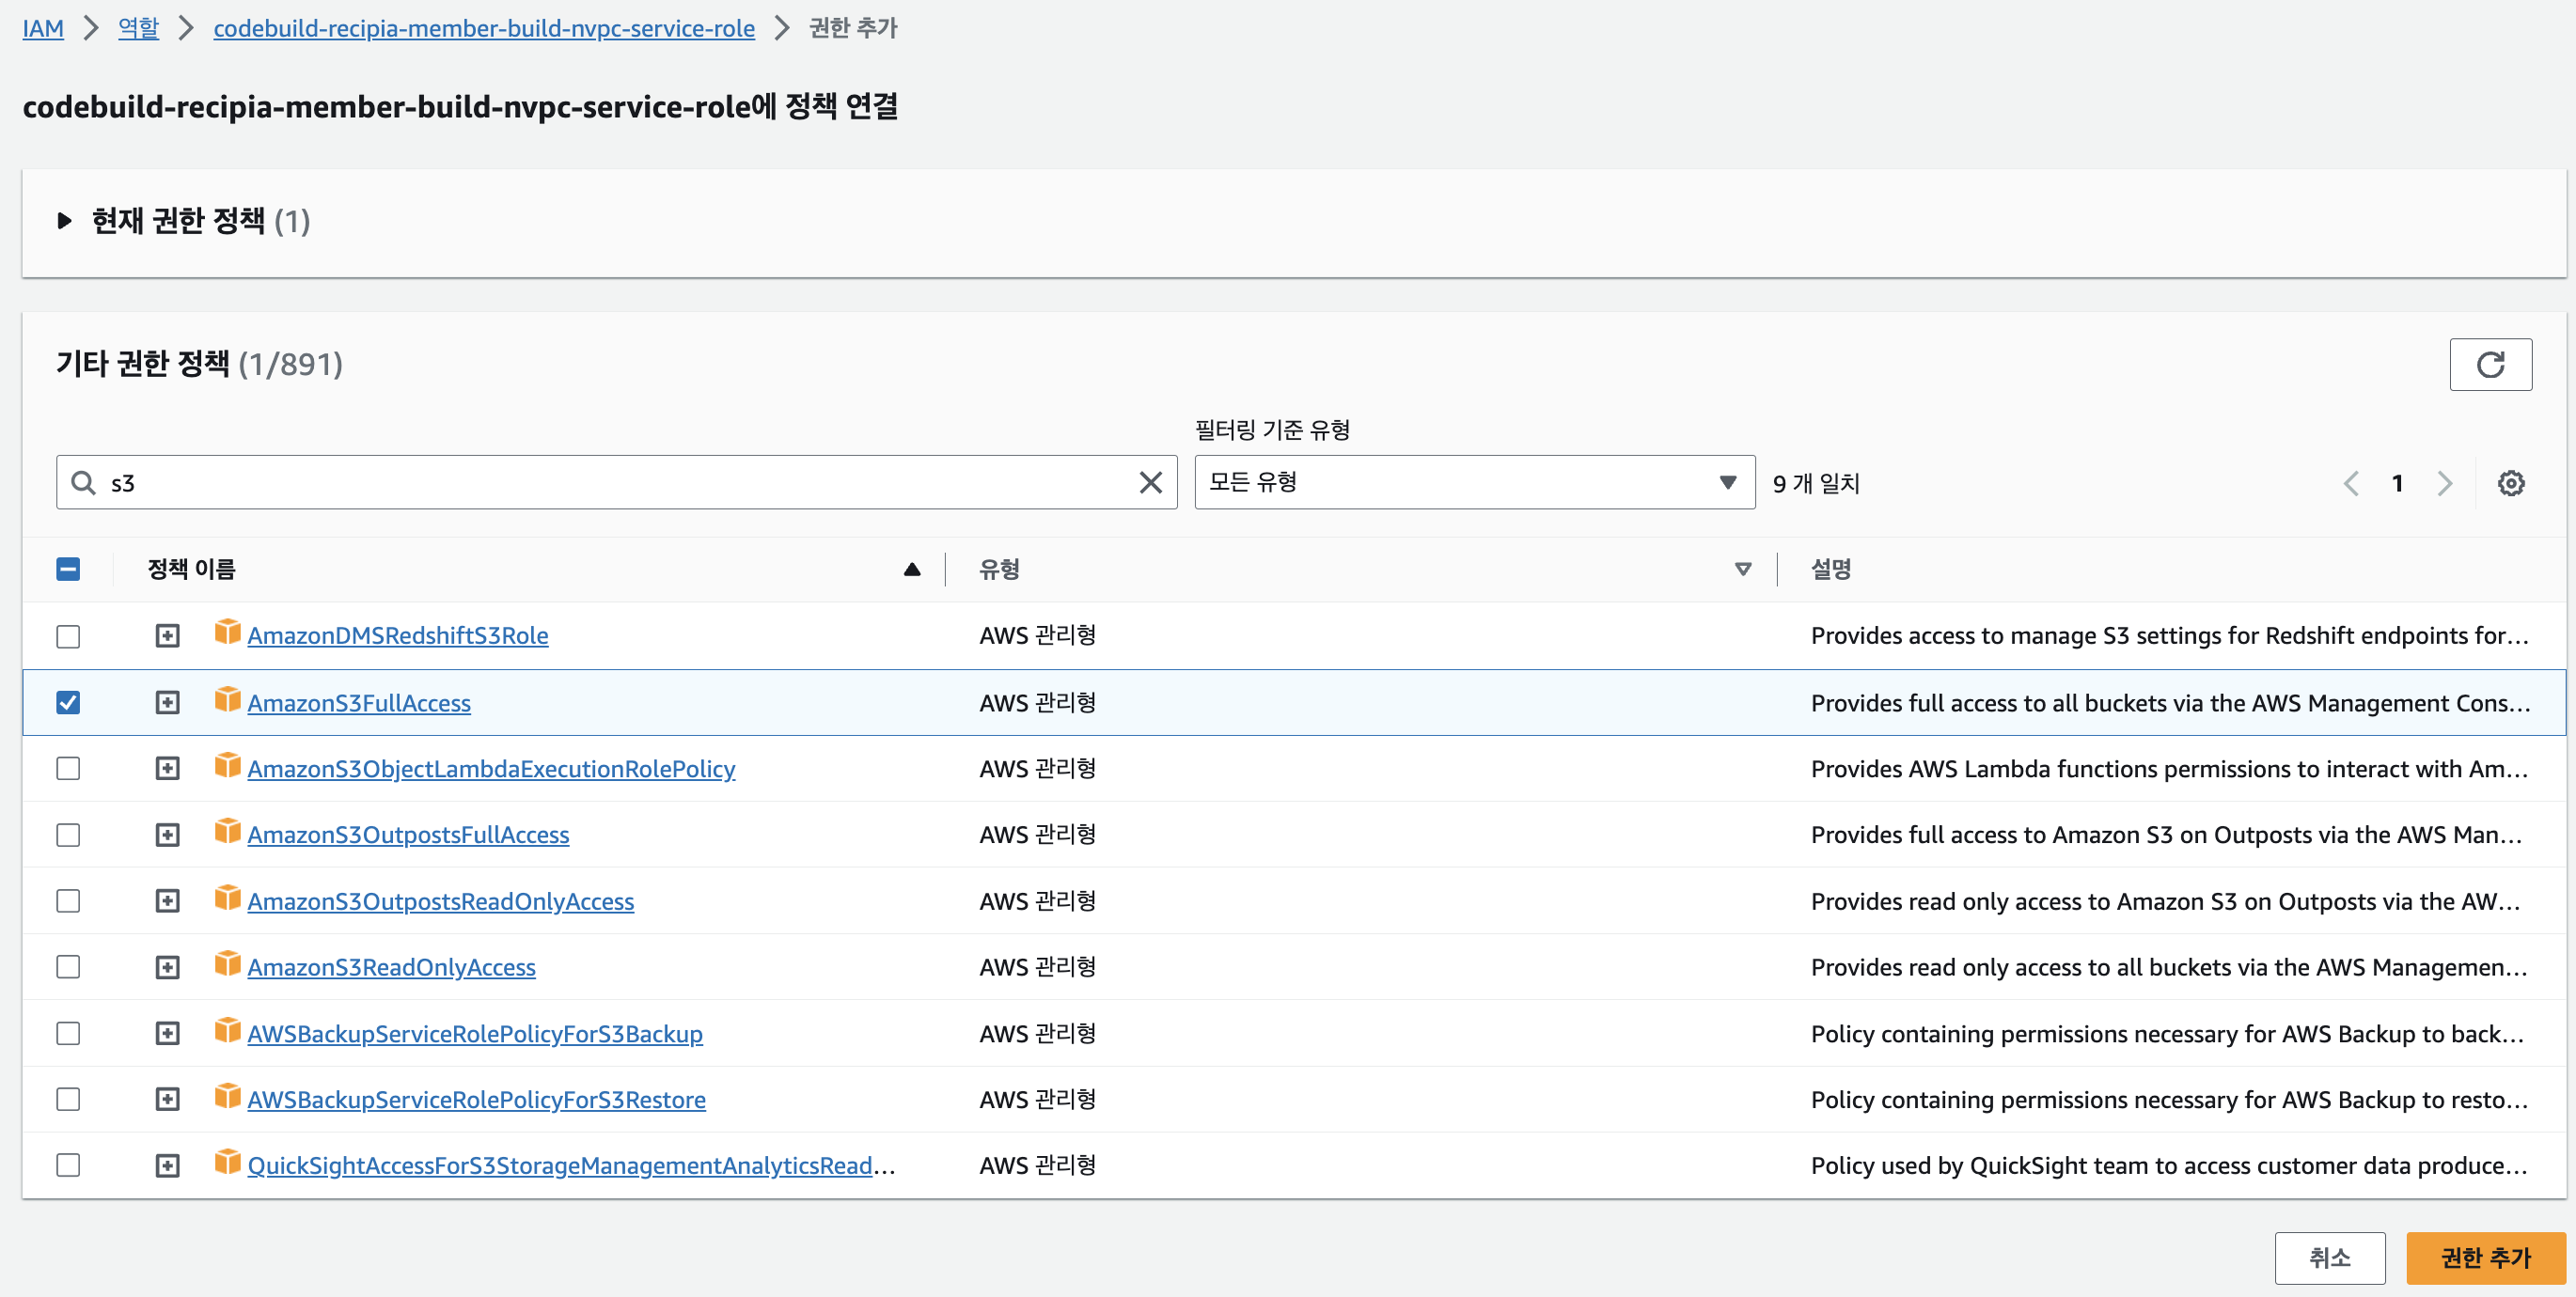Open the AmazonDMSRedshiftS3Role policy link
2576x1297 pixels.
[x=398, y=635]
